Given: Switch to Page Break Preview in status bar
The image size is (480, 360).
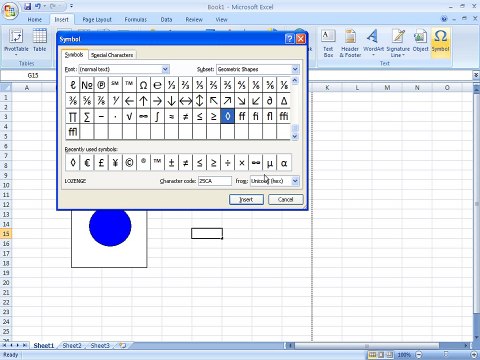Looking at the screenshot, I should 389,355.
